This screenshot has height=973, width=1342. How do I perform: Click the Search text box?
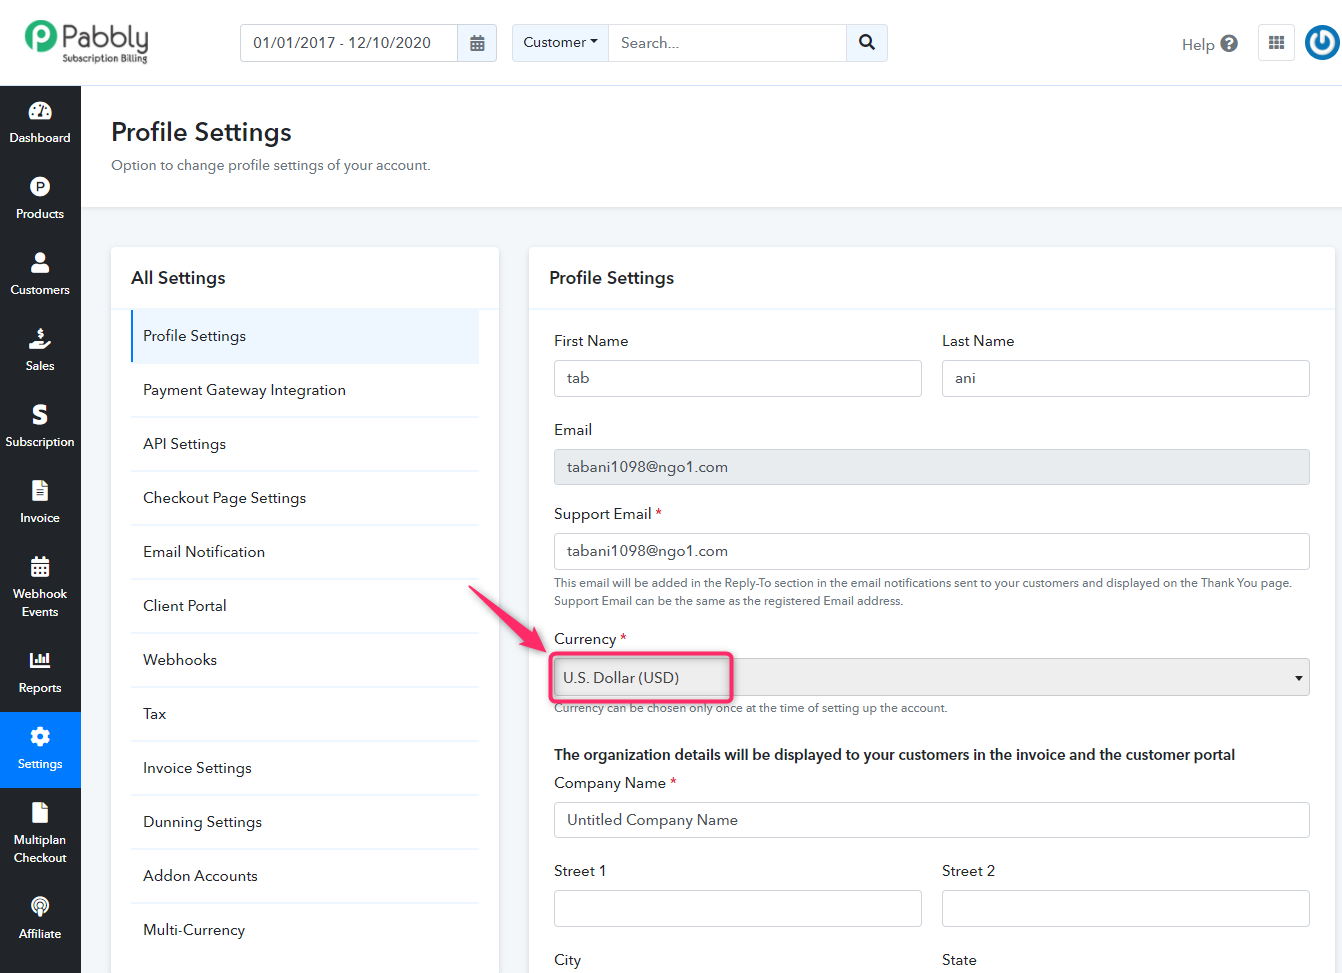point(727,43)
